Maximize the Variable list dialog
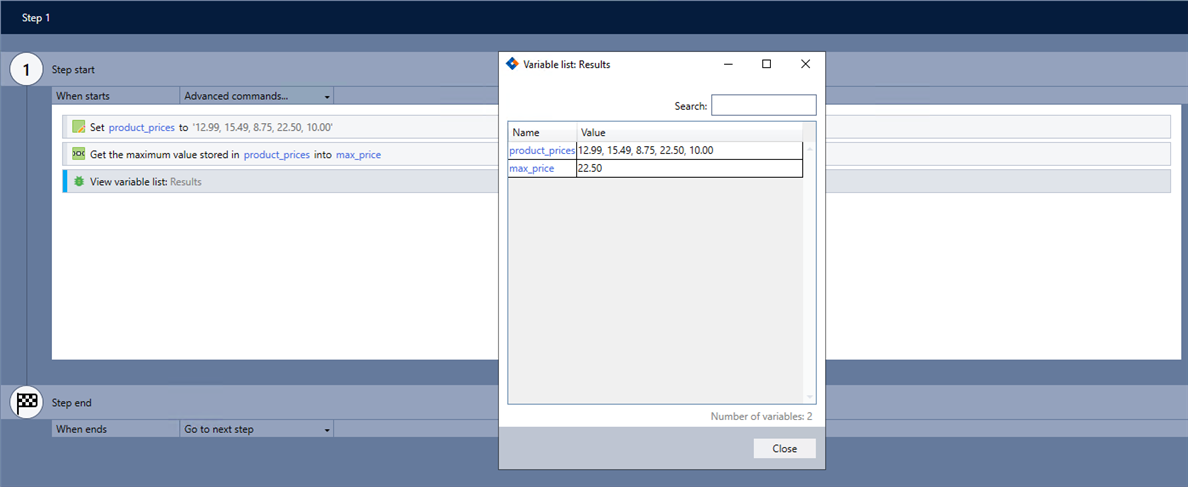The width and height of the screenshot is (1188, 487). (766, 64)
